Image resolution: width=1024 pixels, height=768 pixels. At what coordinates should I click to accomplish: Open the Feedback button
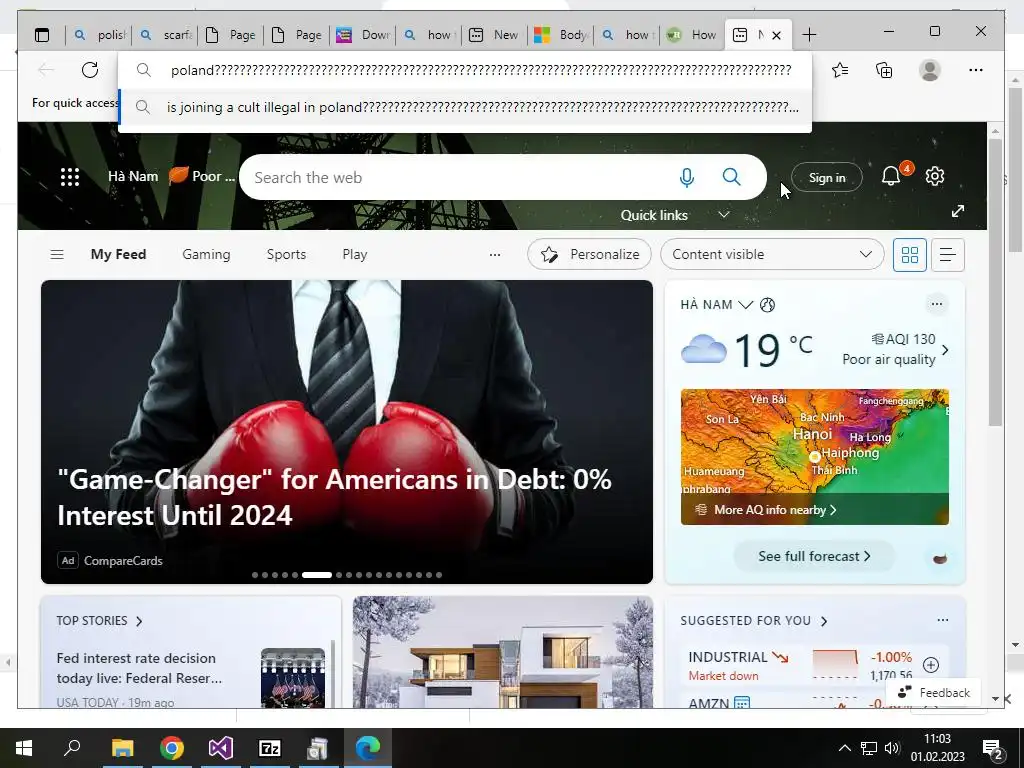click(934, 693)
